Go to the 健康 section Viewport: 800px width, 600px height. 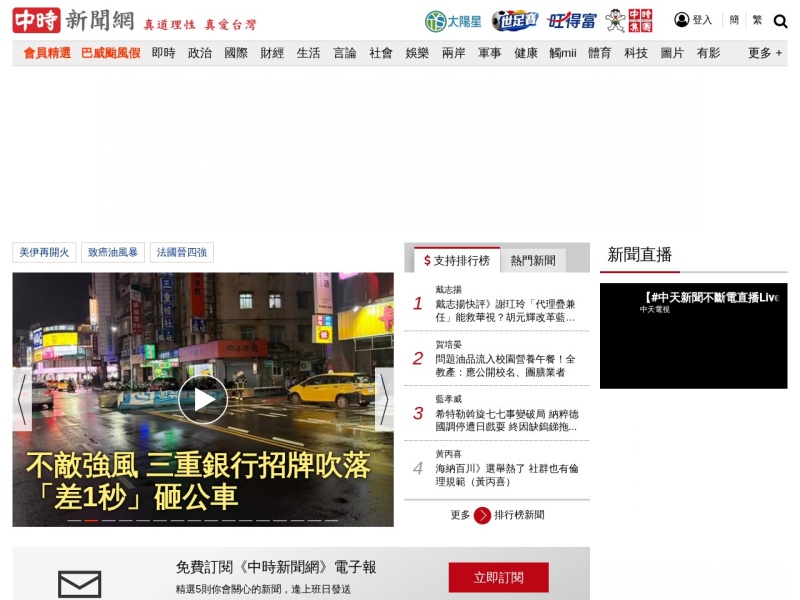tap(526, 53)
